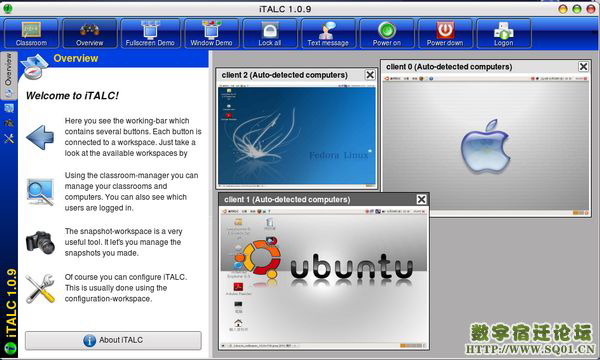Click the monitor magnifier classroom icon
Screen dimensions: 600x360
coord(40,192)
